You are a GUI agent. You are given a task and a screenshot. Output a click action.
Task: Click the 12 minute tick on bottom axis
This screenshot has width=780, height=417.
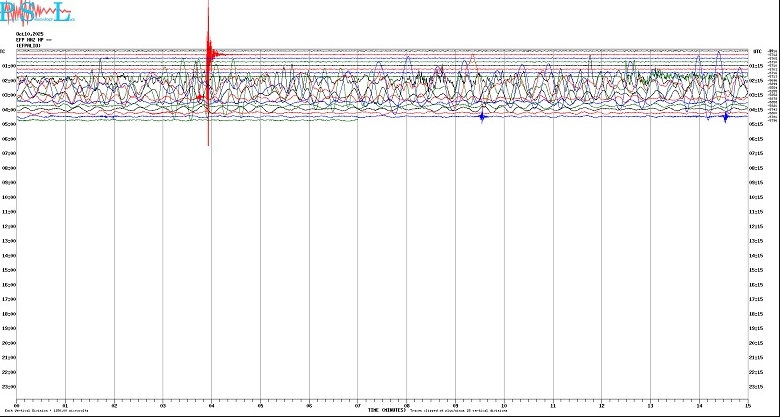pyautogui.click(x=601, y=405)
